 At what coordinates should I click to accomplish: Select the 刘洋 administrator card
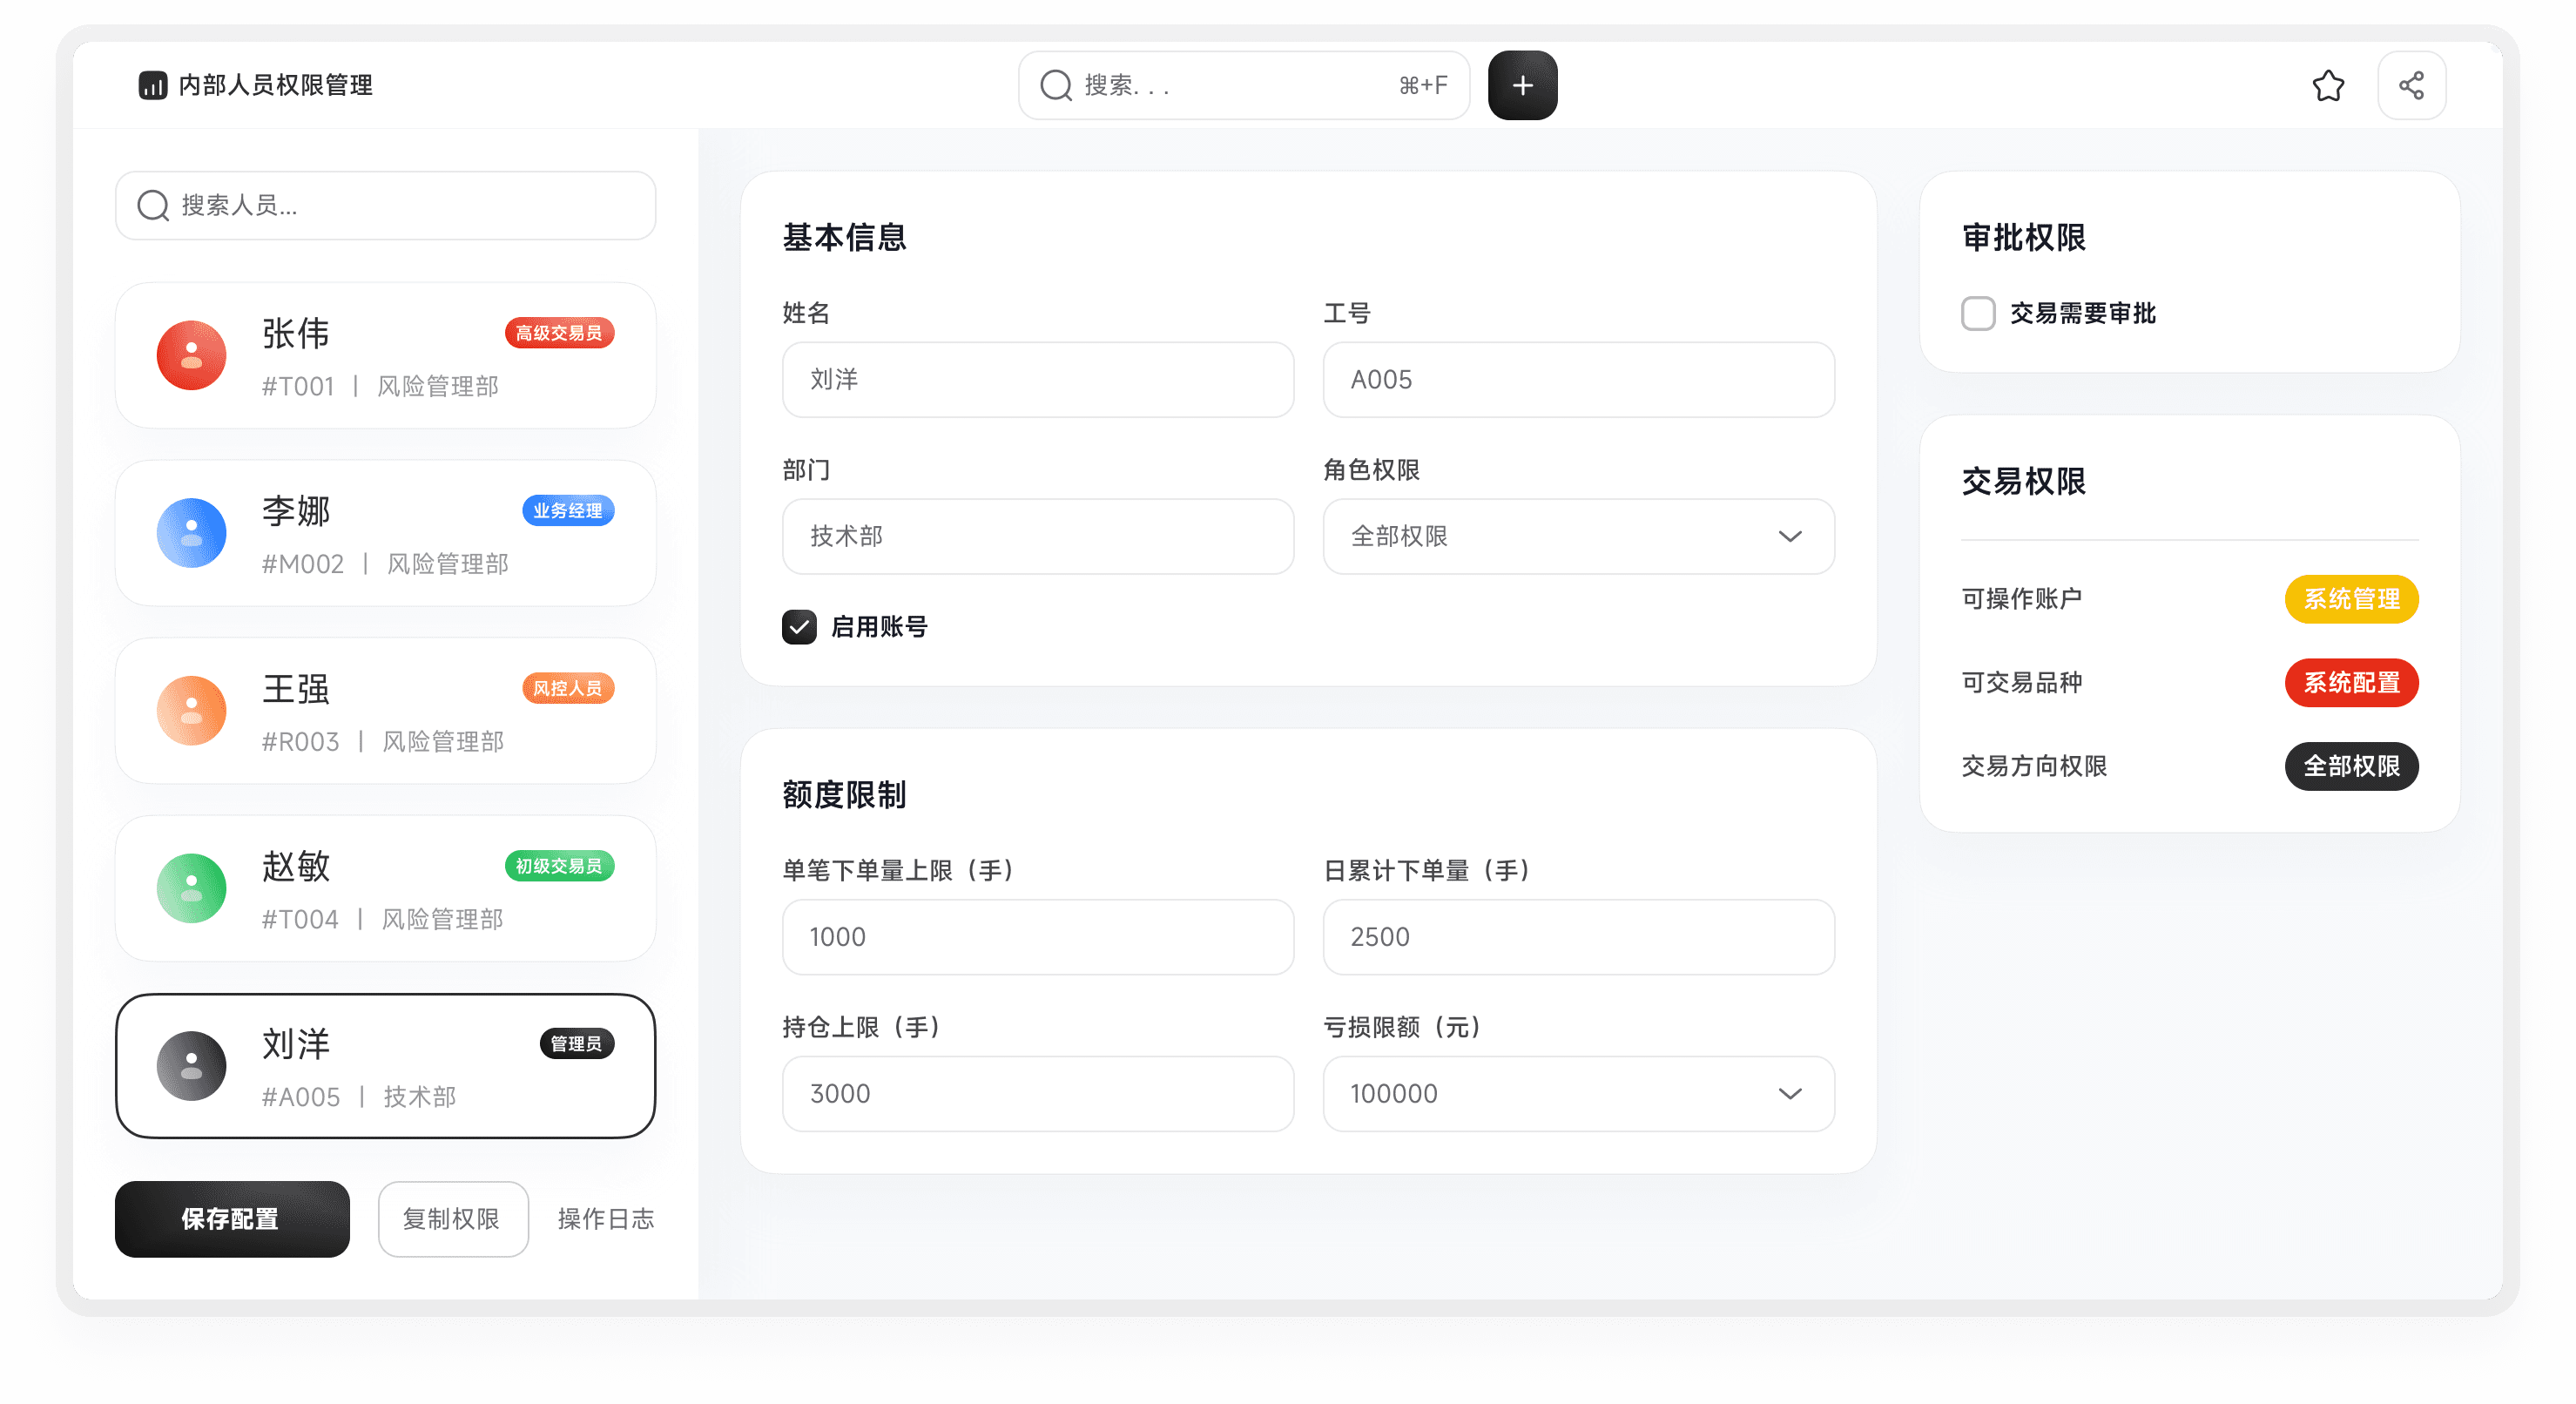(x=385, y=1066)
